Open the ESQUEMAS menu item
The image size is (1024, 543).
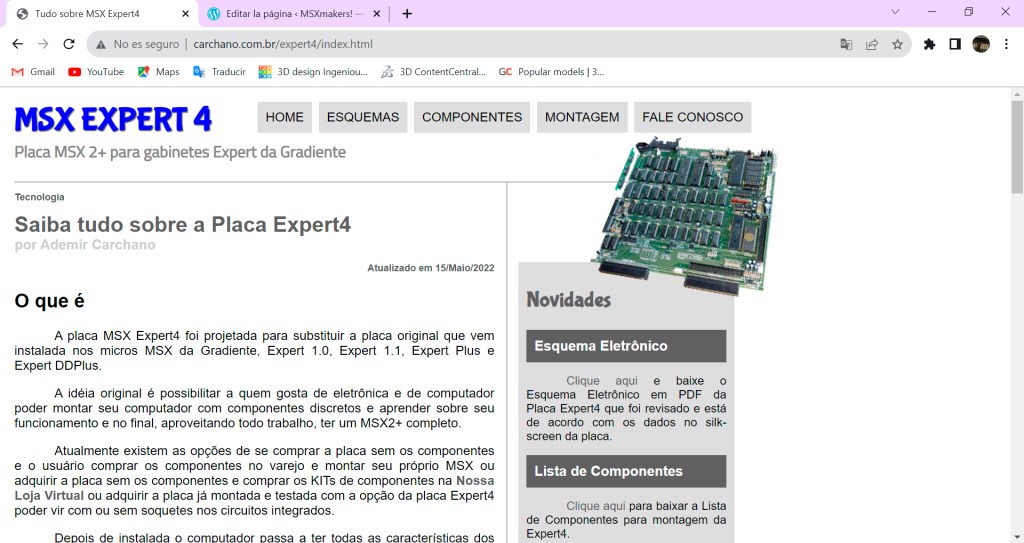[x=363, y=117]
